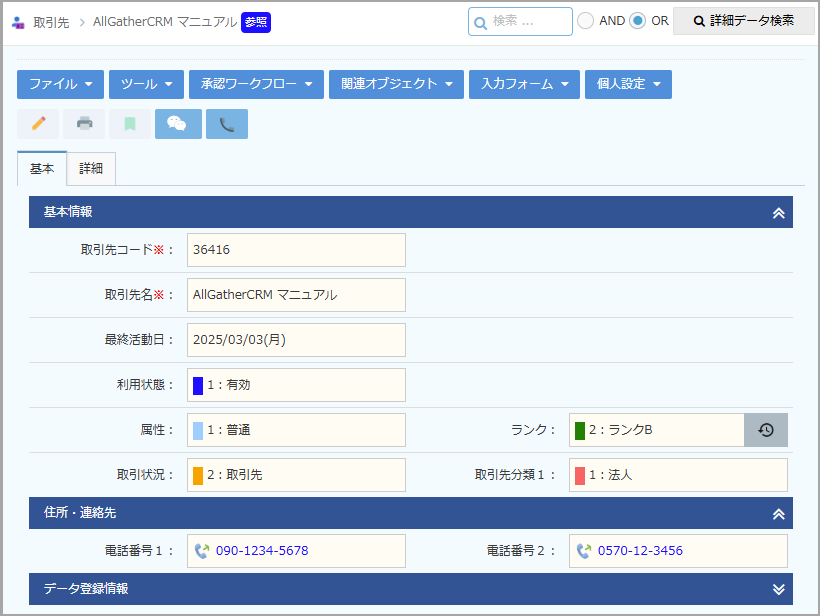Viewport: 820px width, 616px height.
Task: Switch to the 詳細 tab
Action: click(x=91, y=168)
